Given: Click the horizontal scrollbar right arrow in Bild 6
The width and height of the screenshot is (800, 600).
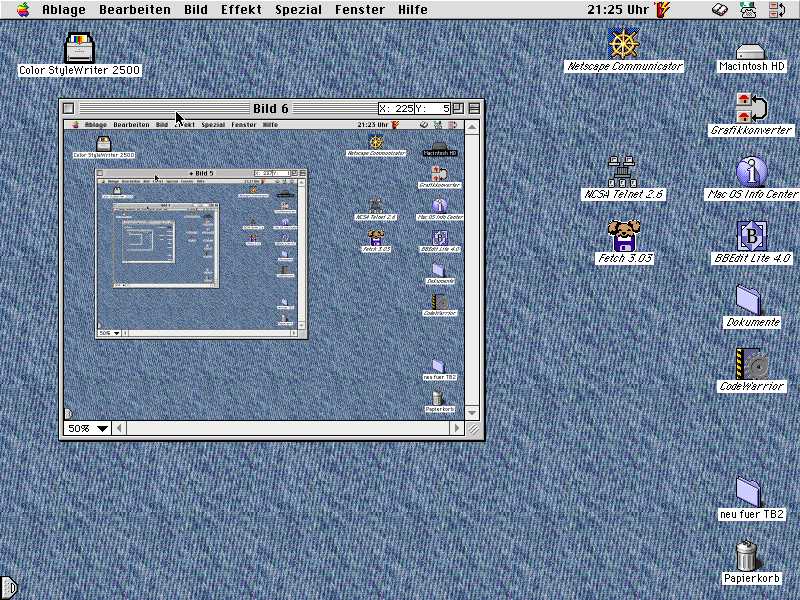Looking at the screenshot, I should (458, 428).
